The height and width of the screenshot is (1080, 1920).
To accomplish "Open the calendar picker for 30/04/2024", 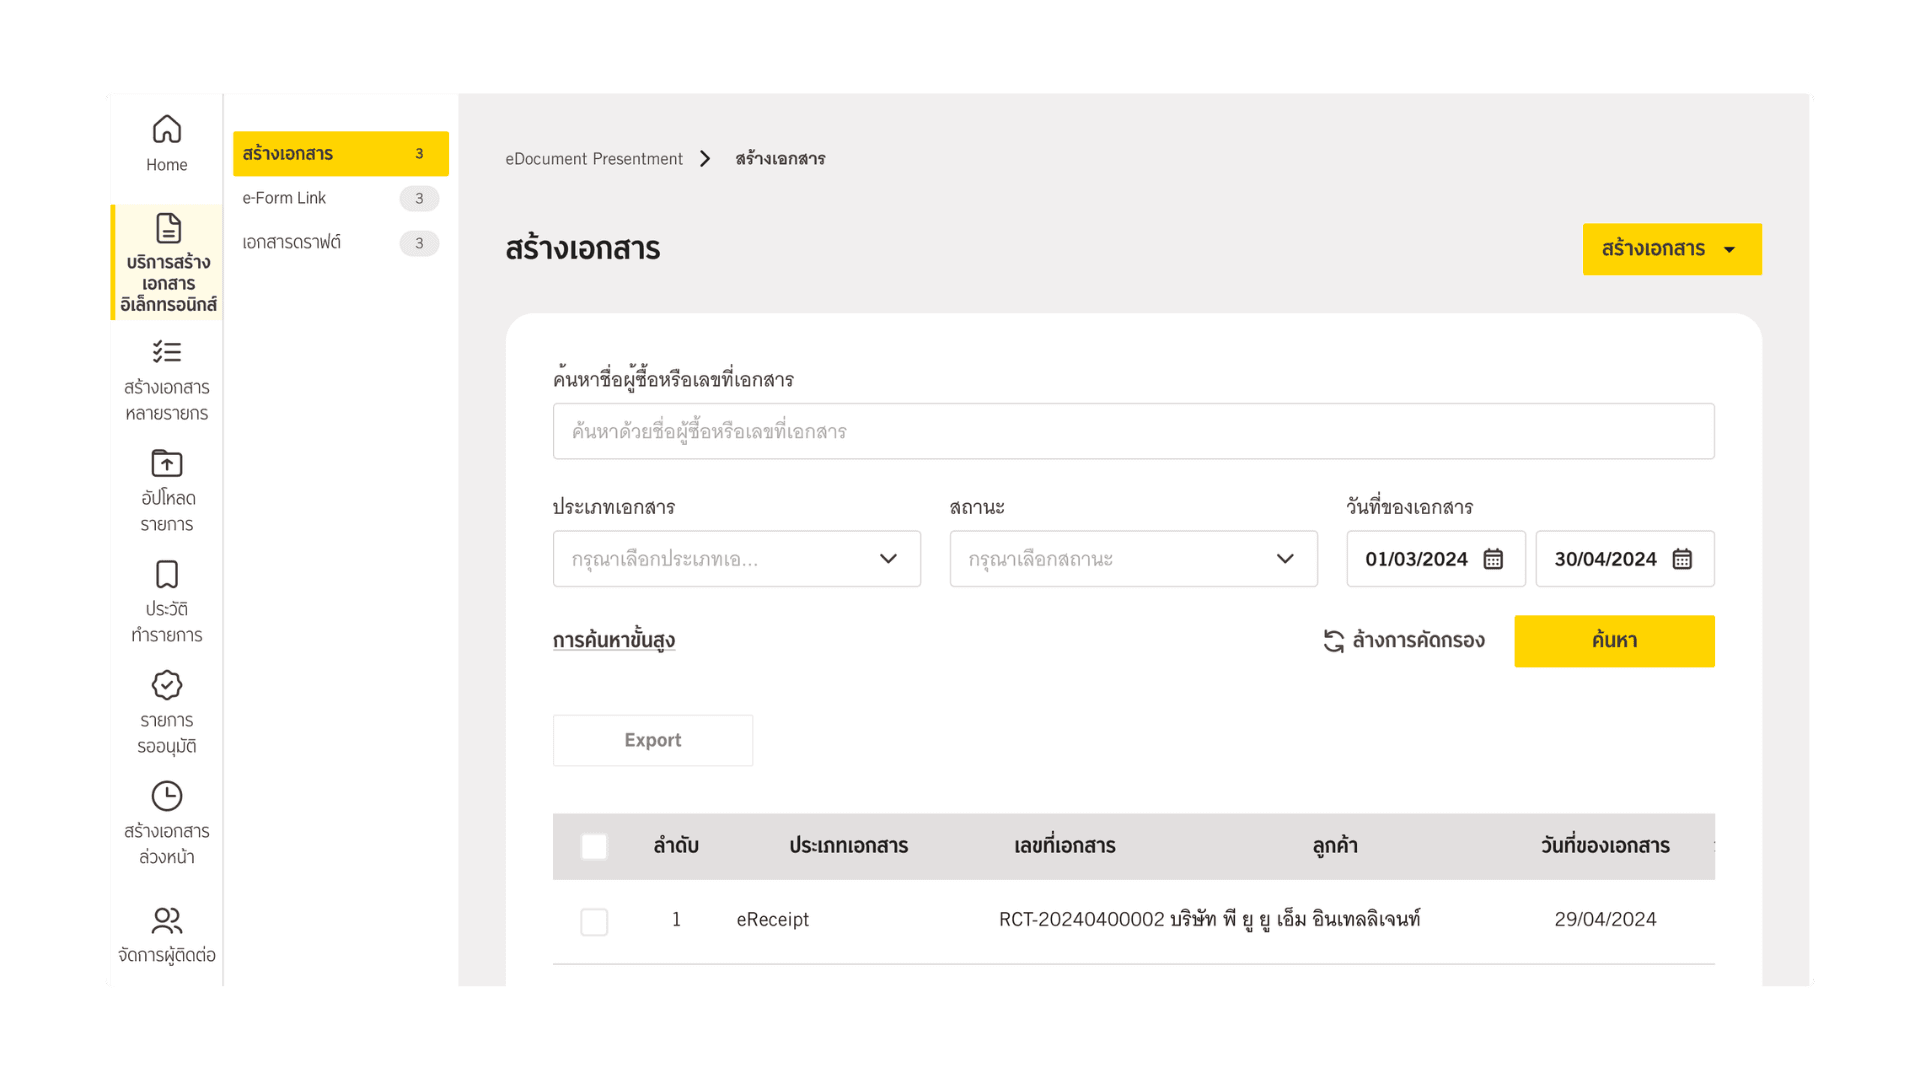I will click(x=1681, y=559).
